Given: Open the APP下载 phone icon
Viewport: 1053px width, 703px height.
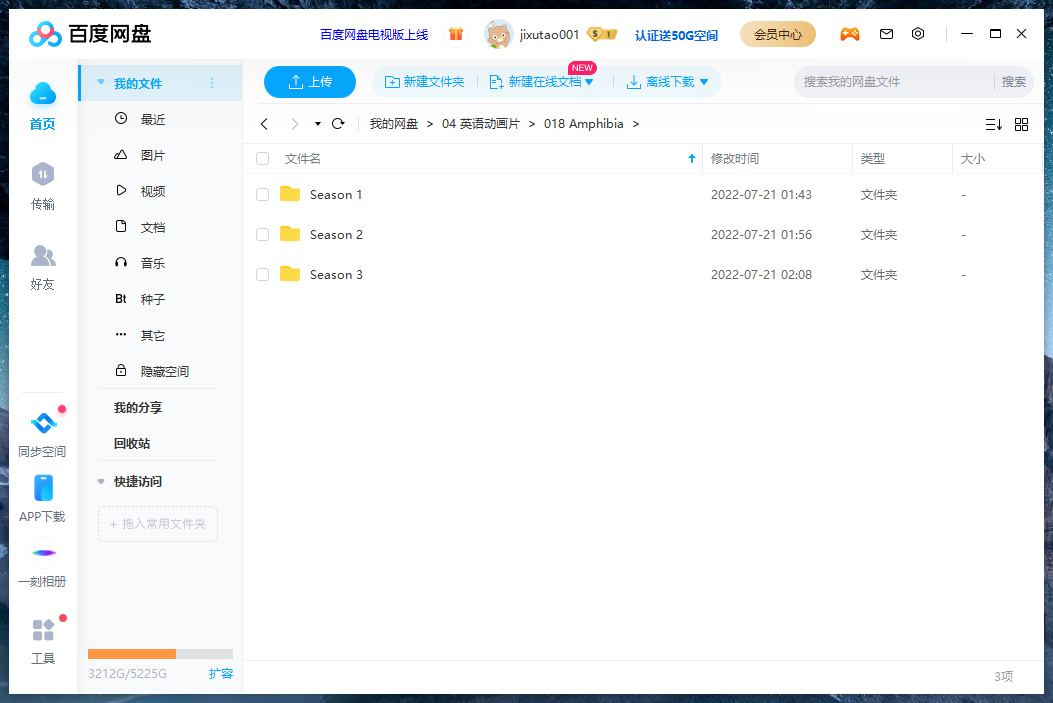Looking at the screenshot, I should coord(43,488).
